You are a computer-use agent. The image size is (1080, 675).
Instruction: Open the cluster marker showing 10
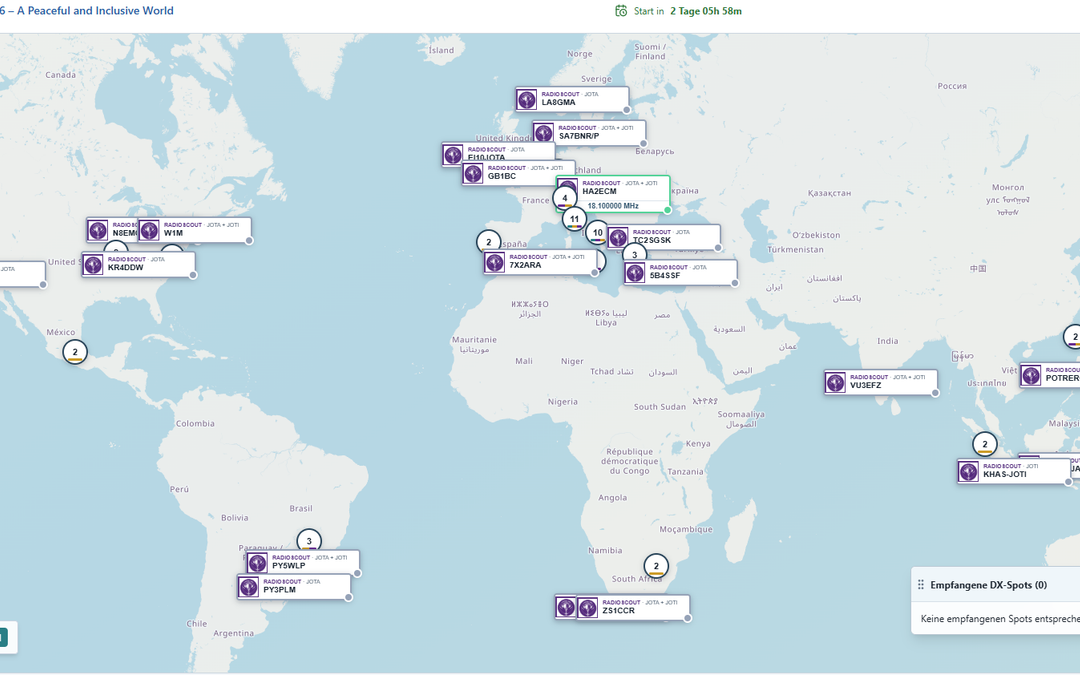click(597, 233)
